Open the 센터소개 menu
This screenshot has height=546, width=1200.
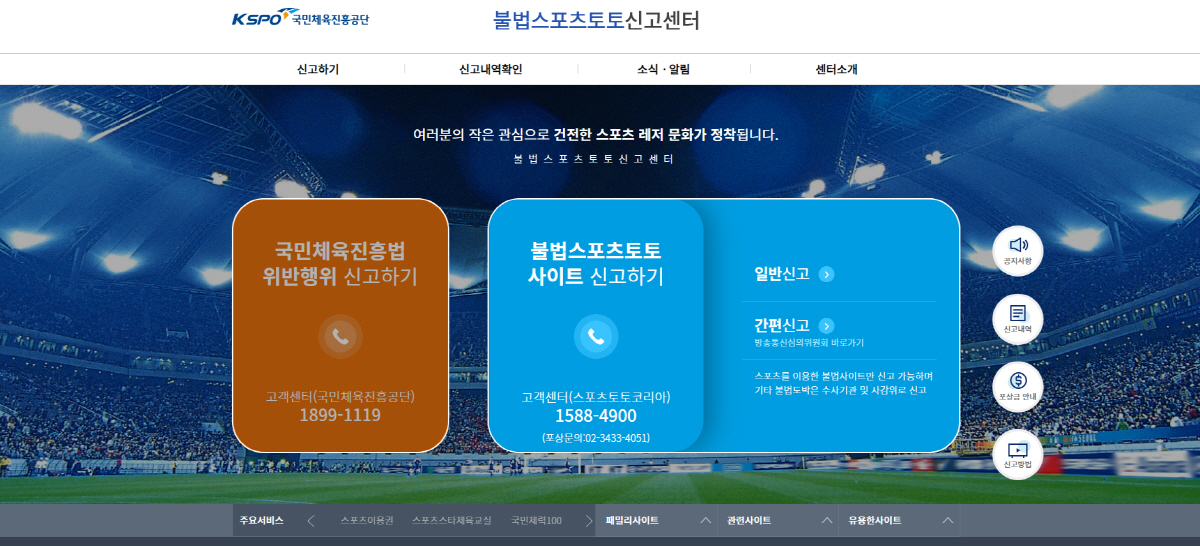(836, 69)
